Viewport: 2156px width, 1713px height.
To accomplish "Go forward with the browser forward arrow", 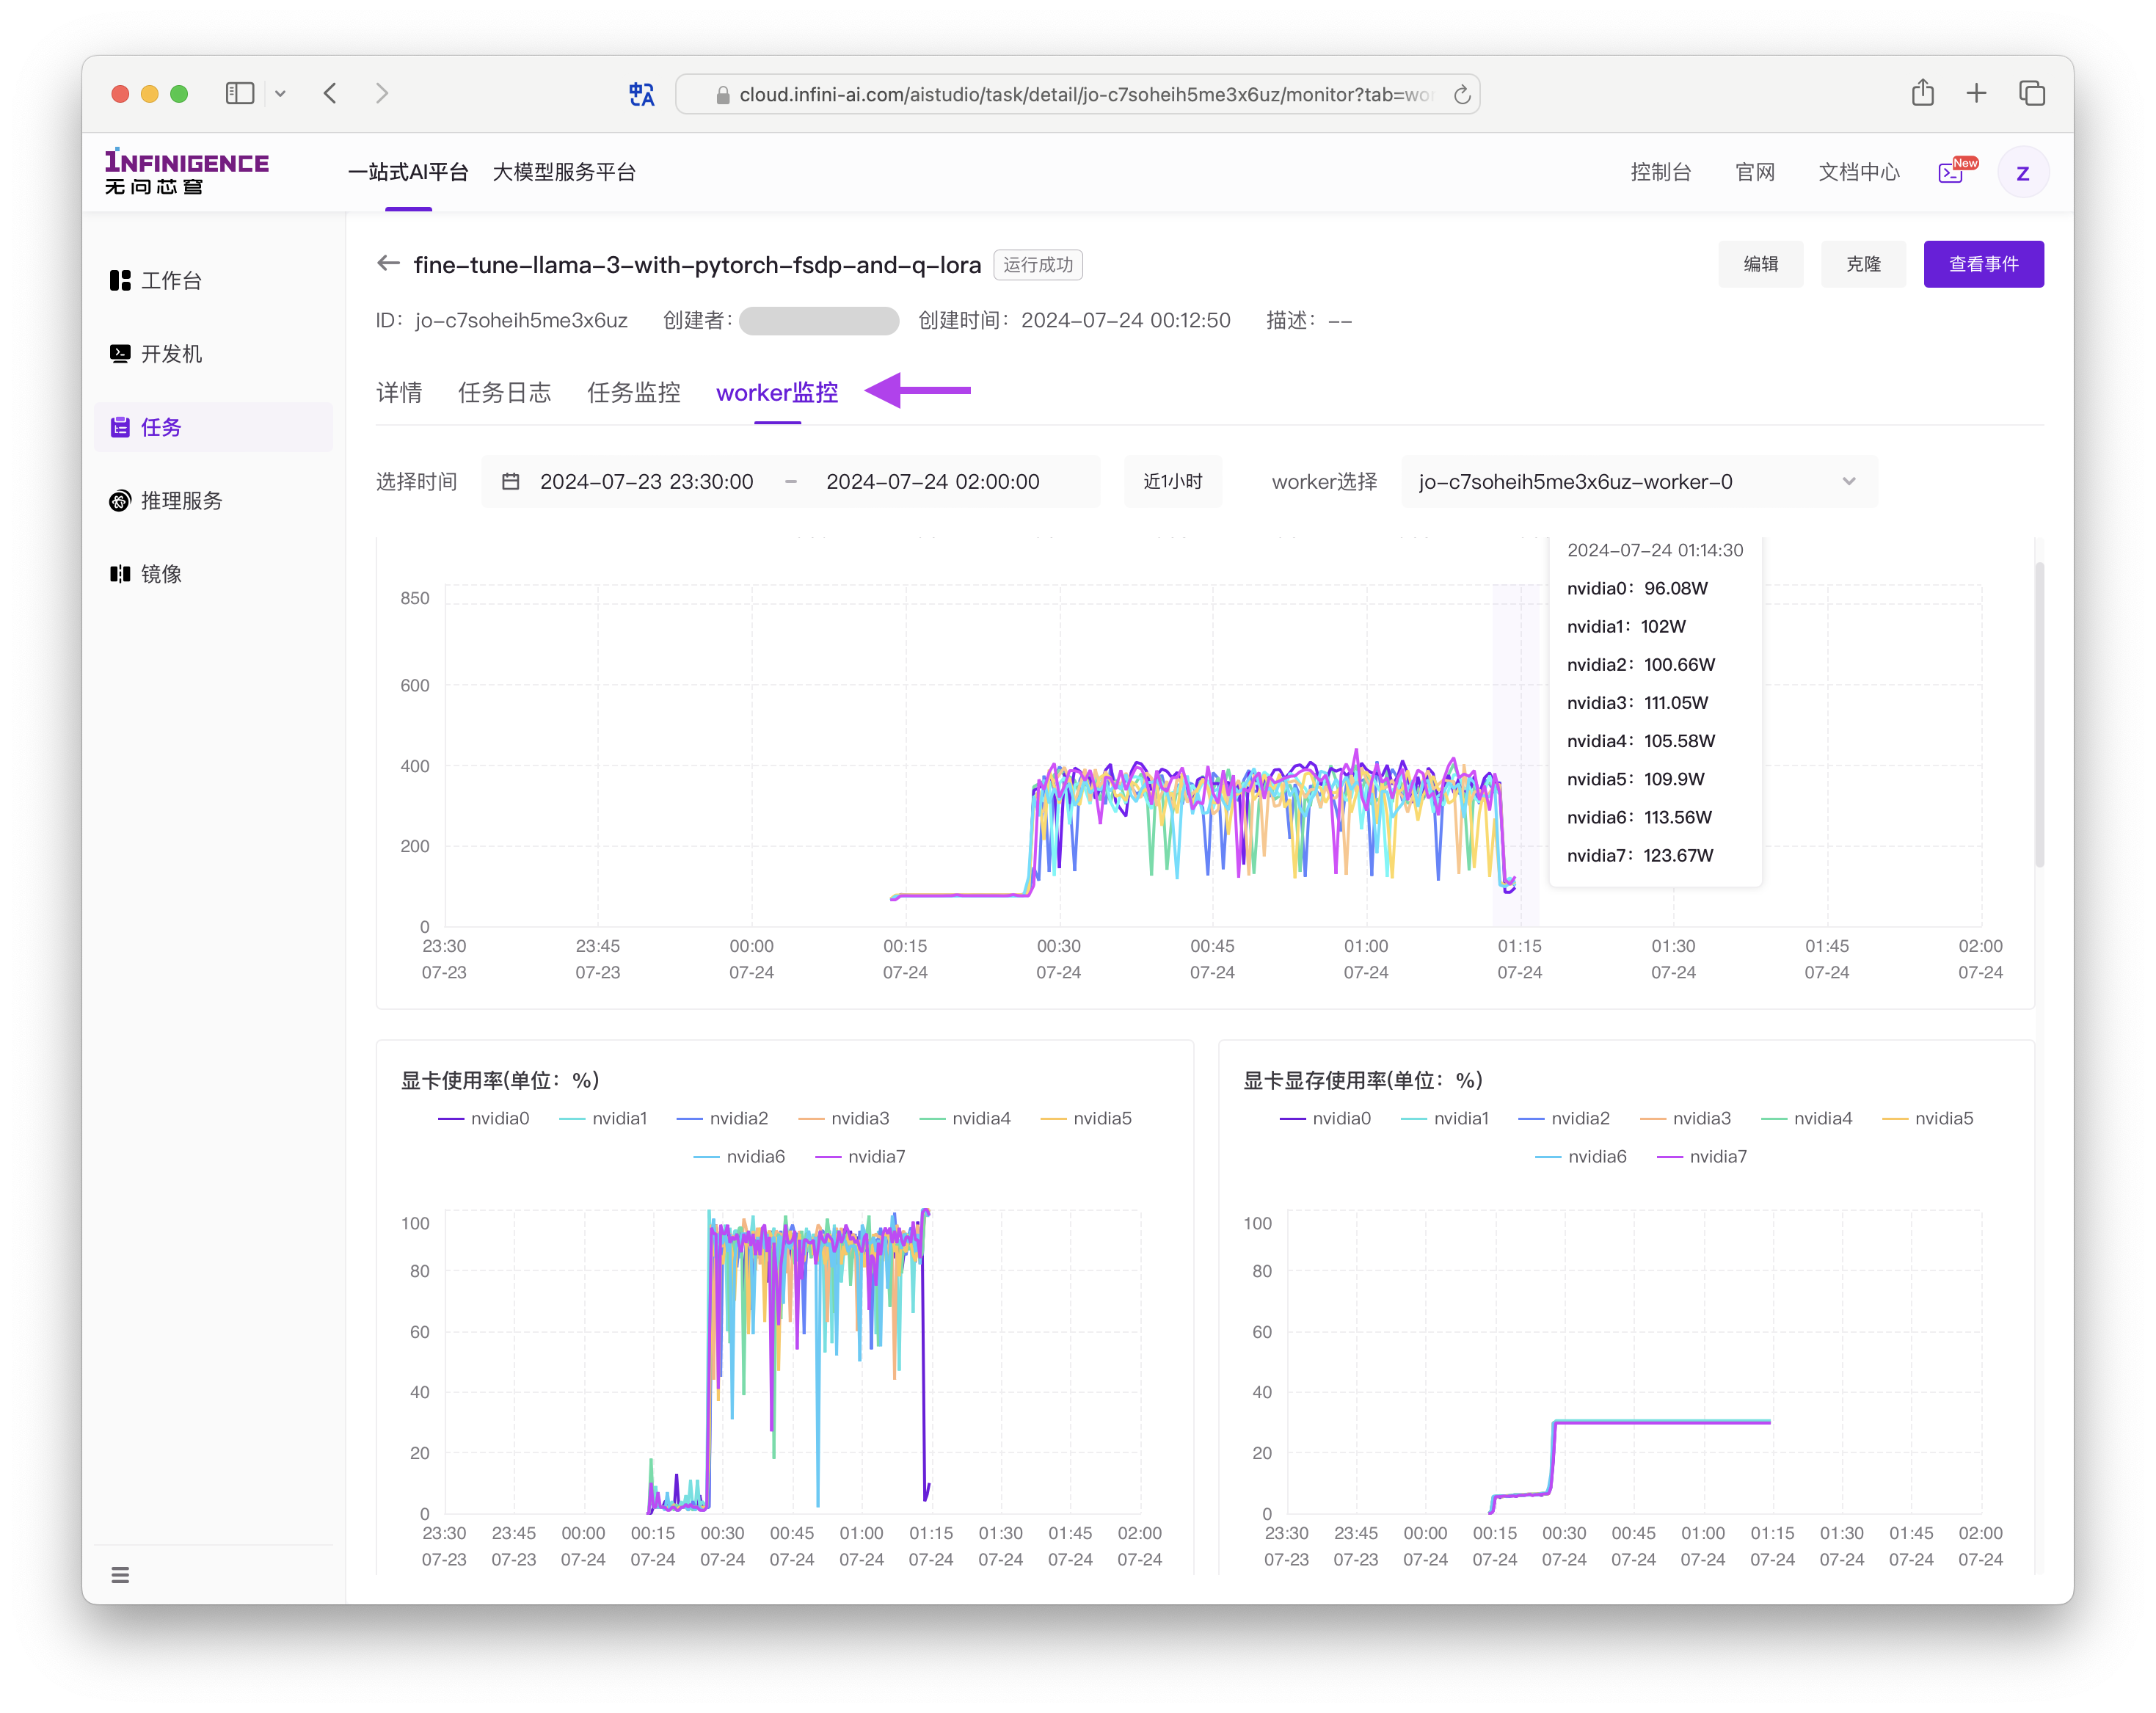I will [382, 93].
